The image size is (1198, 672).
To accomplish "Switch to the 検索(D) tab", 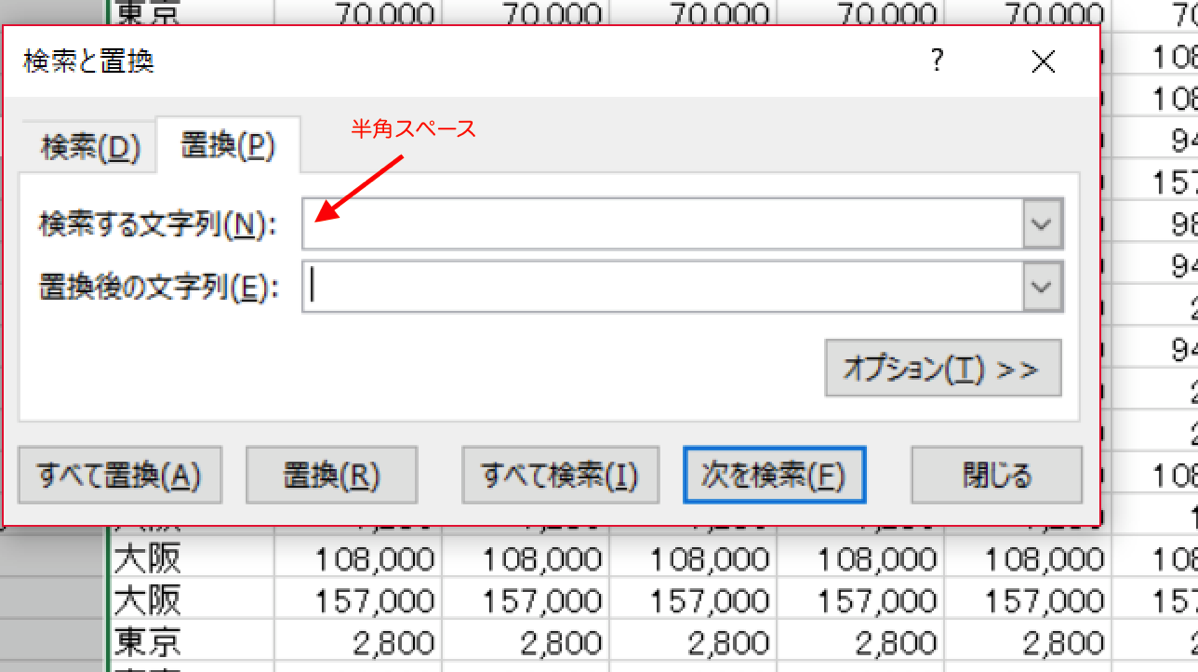I will tap(90, 147).
